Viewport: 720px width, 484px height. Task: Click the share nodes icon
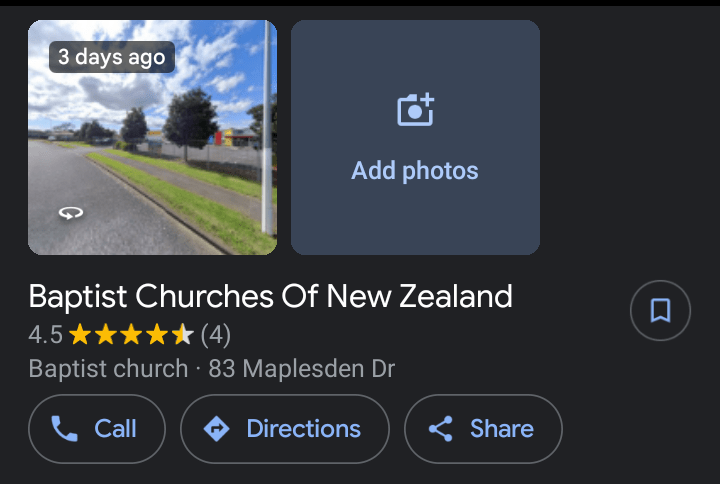pos(440,429)
